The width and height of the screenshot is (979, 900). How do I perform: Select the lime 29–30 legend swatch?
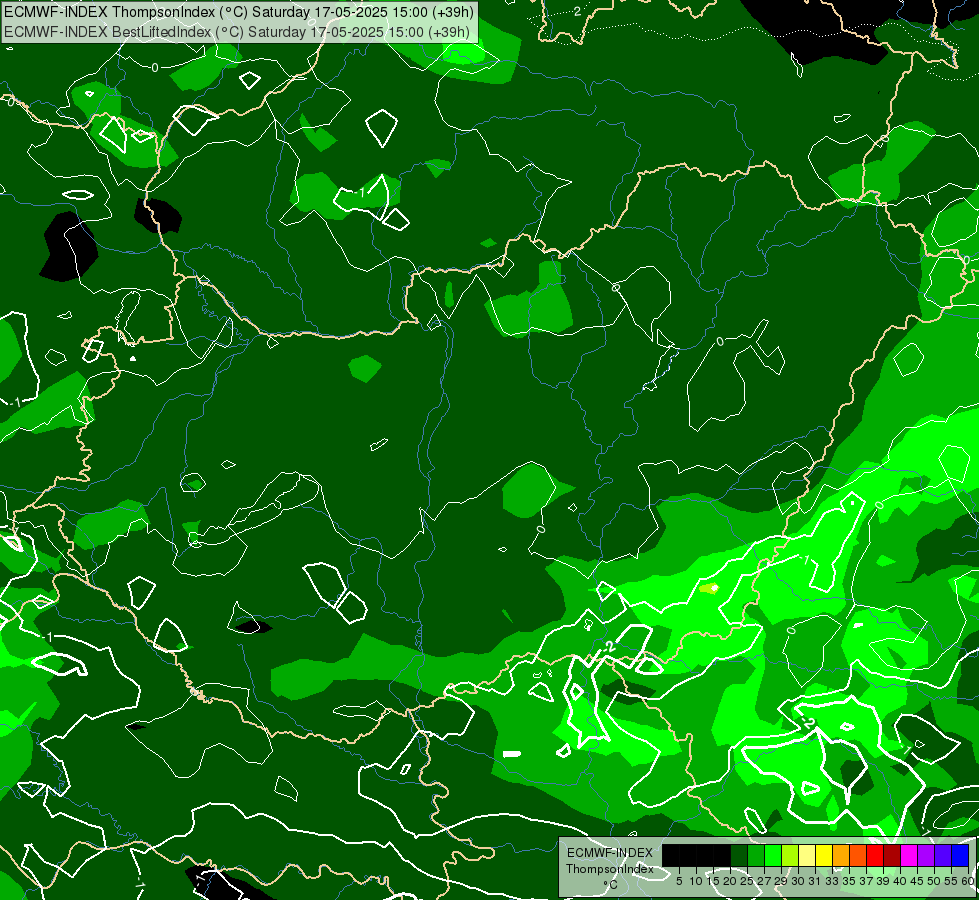tap(790, 855)
